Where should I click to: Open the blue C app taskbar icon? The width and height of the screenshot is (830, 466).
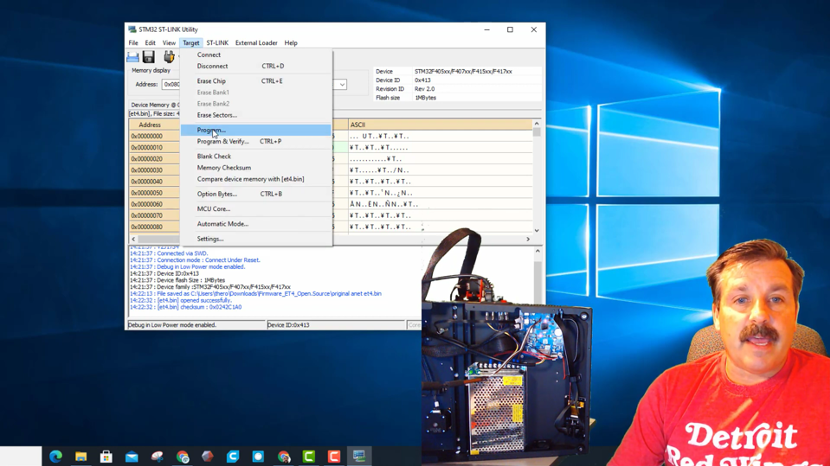[x=233, y=456]
